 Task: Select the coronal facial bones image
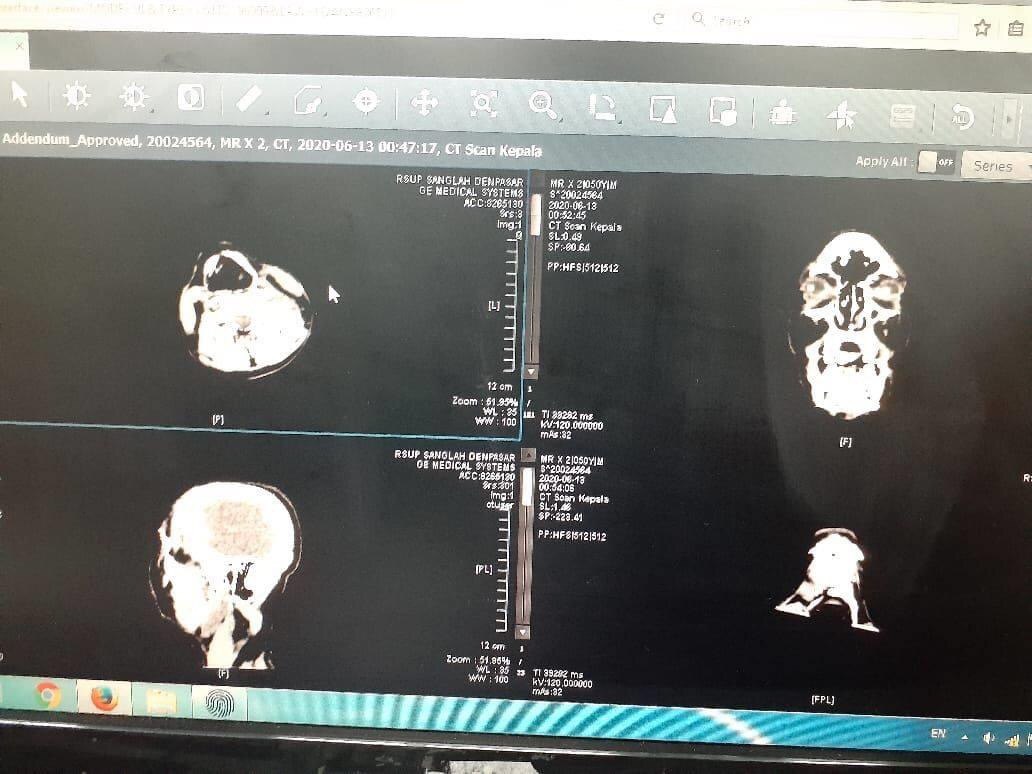[849, 324]
